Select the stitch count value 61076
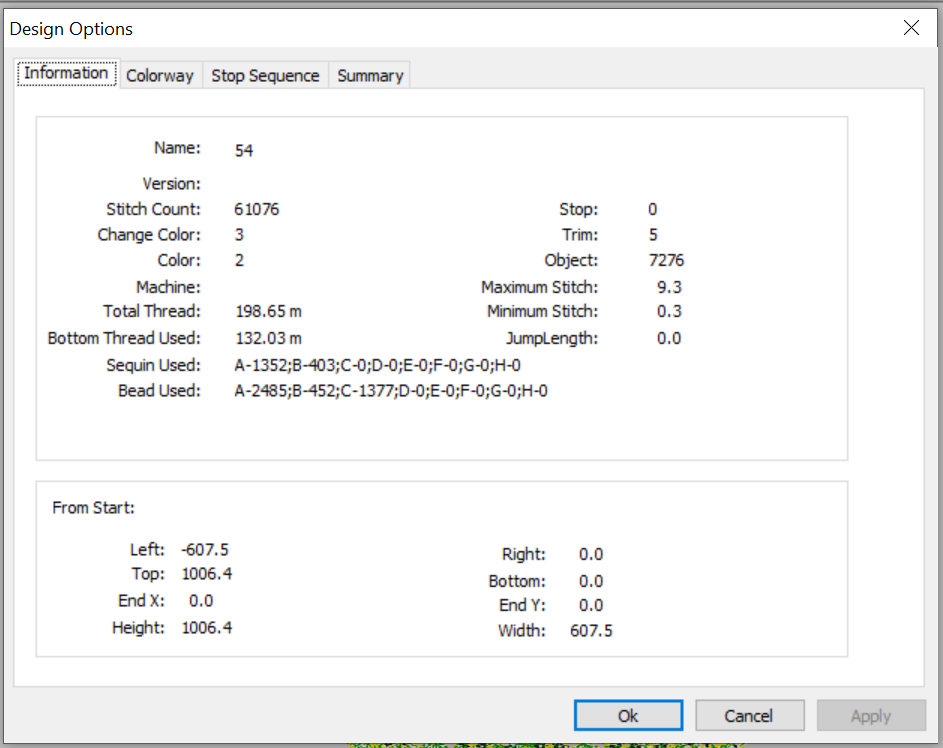Image resolution: width=943 pixels, height=748 pixels. [x=257, y=209]
